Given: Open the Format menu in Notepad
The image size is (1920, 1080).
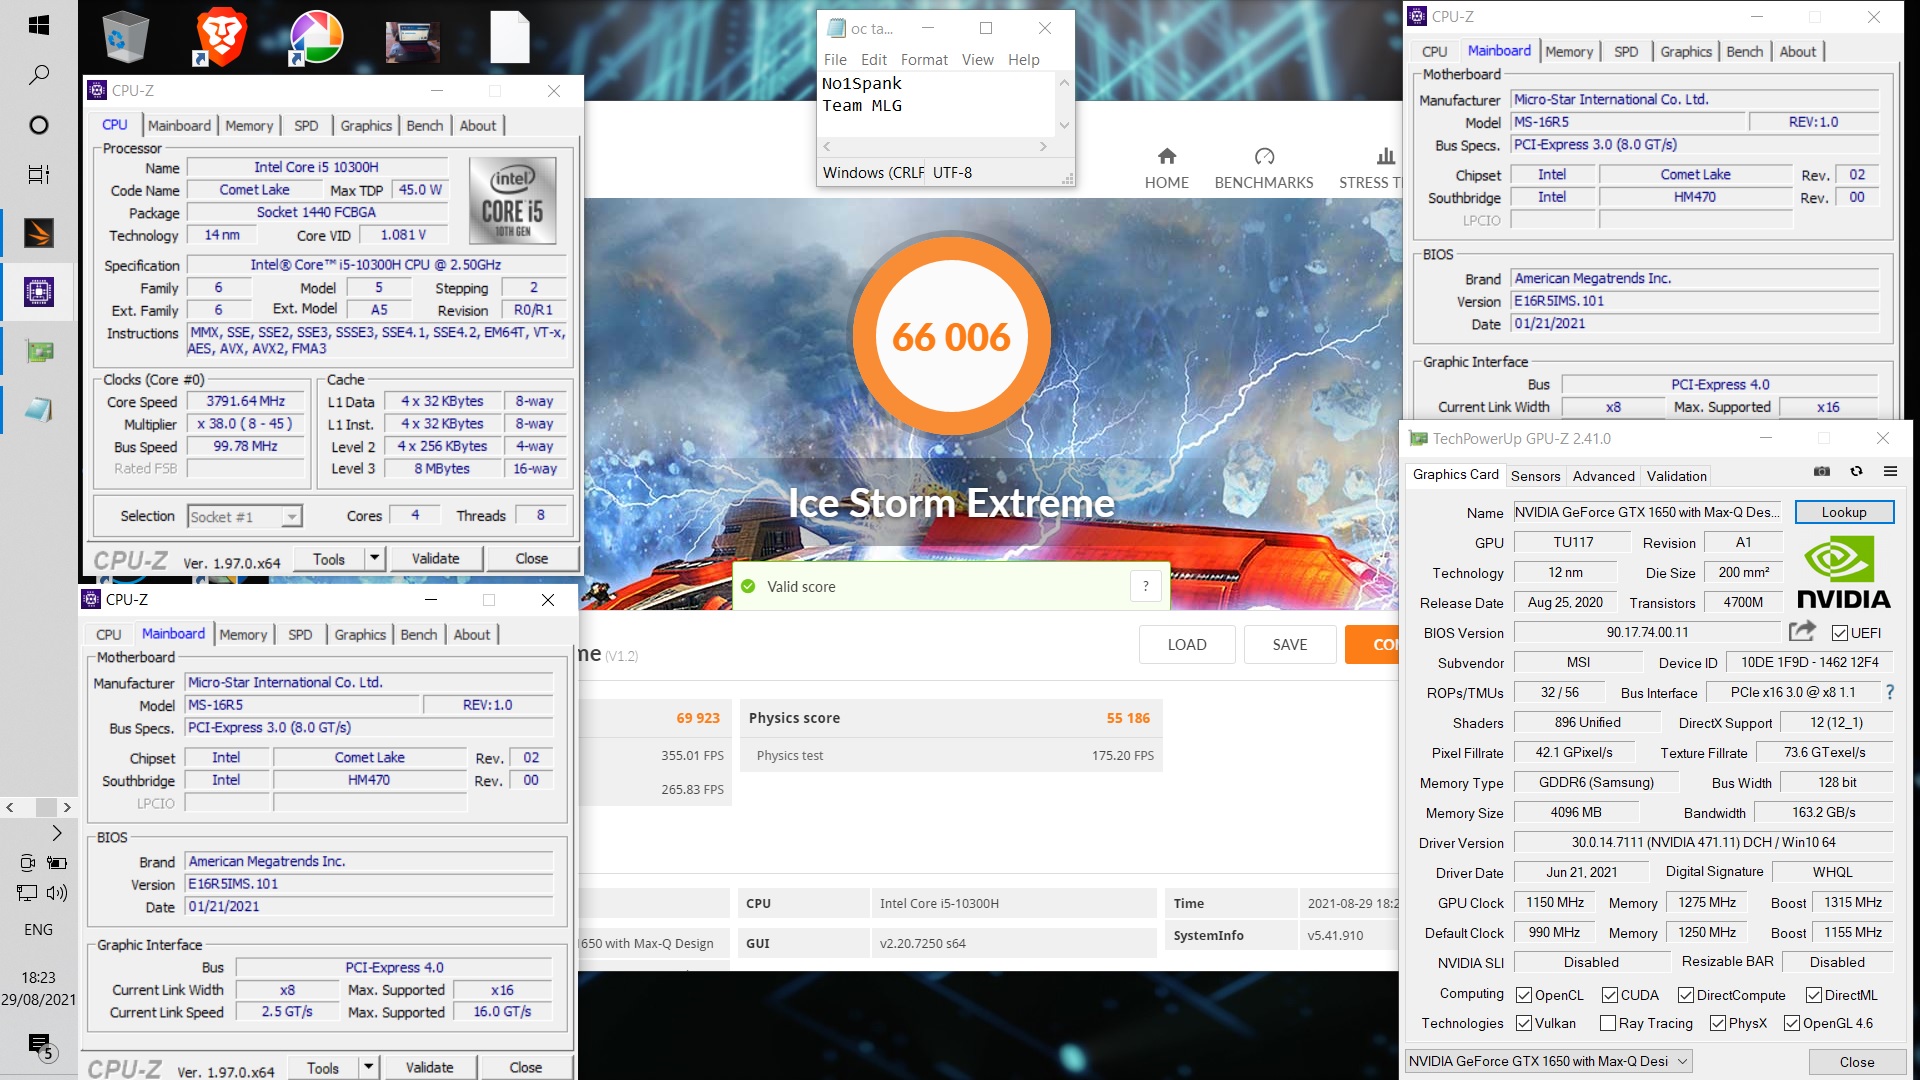Looking at the screenshot, I should point(924,60).
